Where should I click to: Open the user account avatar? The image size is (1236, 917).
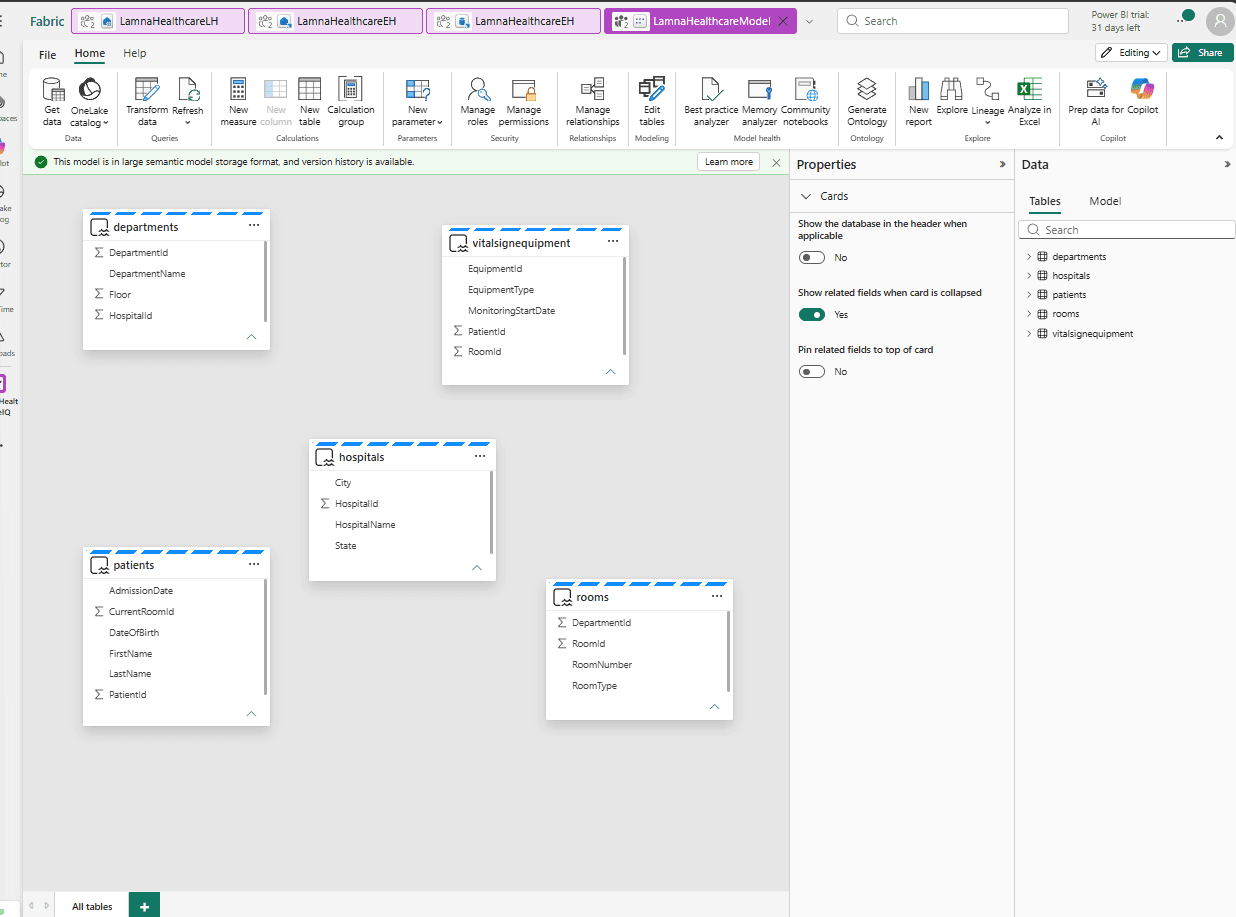(x=1220, y=21)
